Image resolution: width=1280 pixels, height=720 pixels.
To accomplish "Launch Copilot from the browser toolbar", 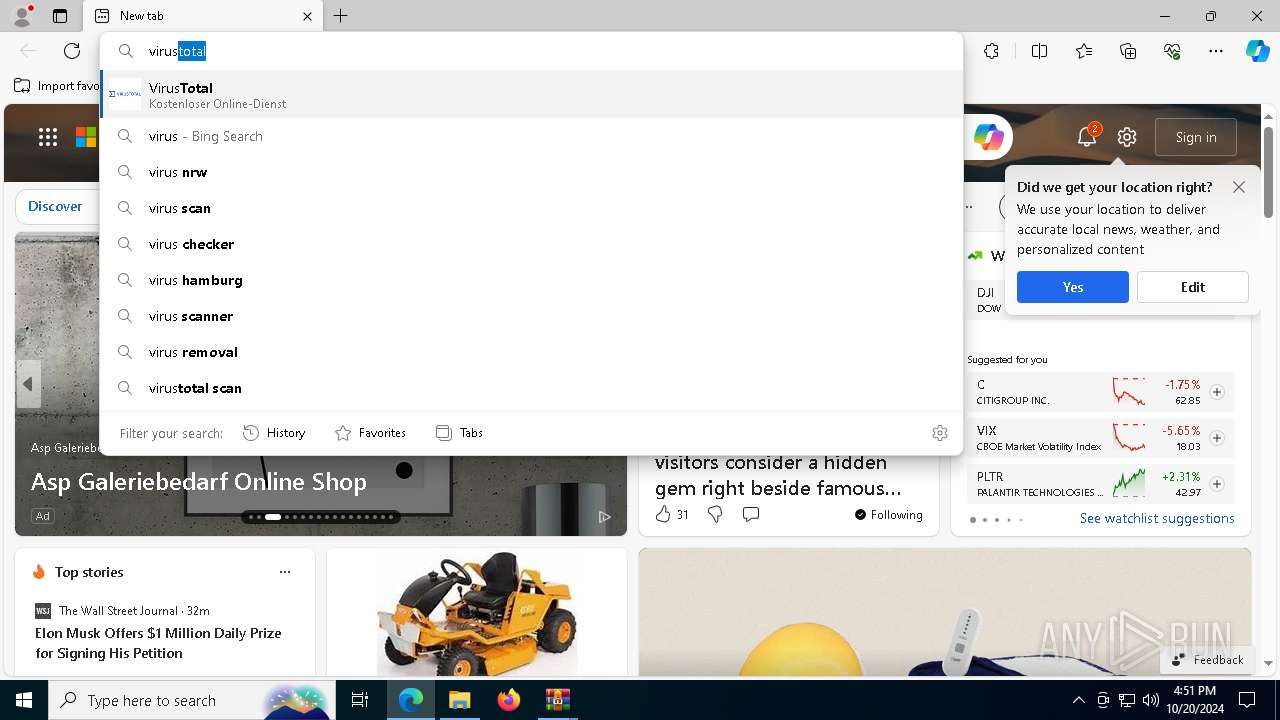I will point(1257,51).
